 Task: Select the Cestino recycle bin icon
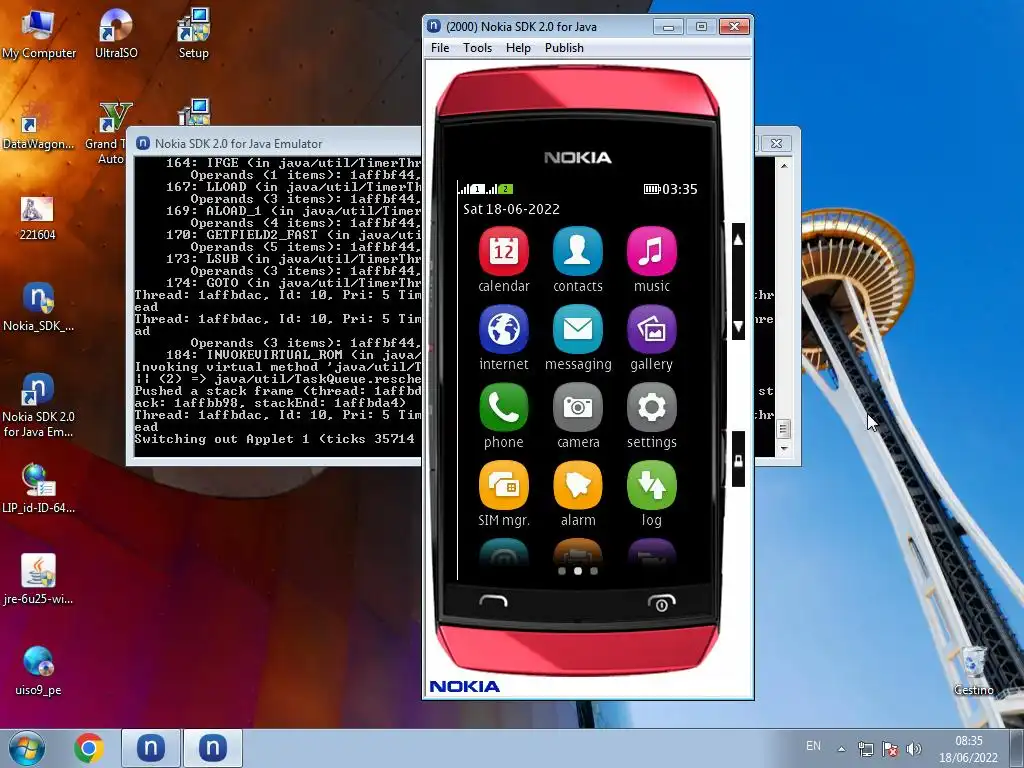[x=973, y=671]
